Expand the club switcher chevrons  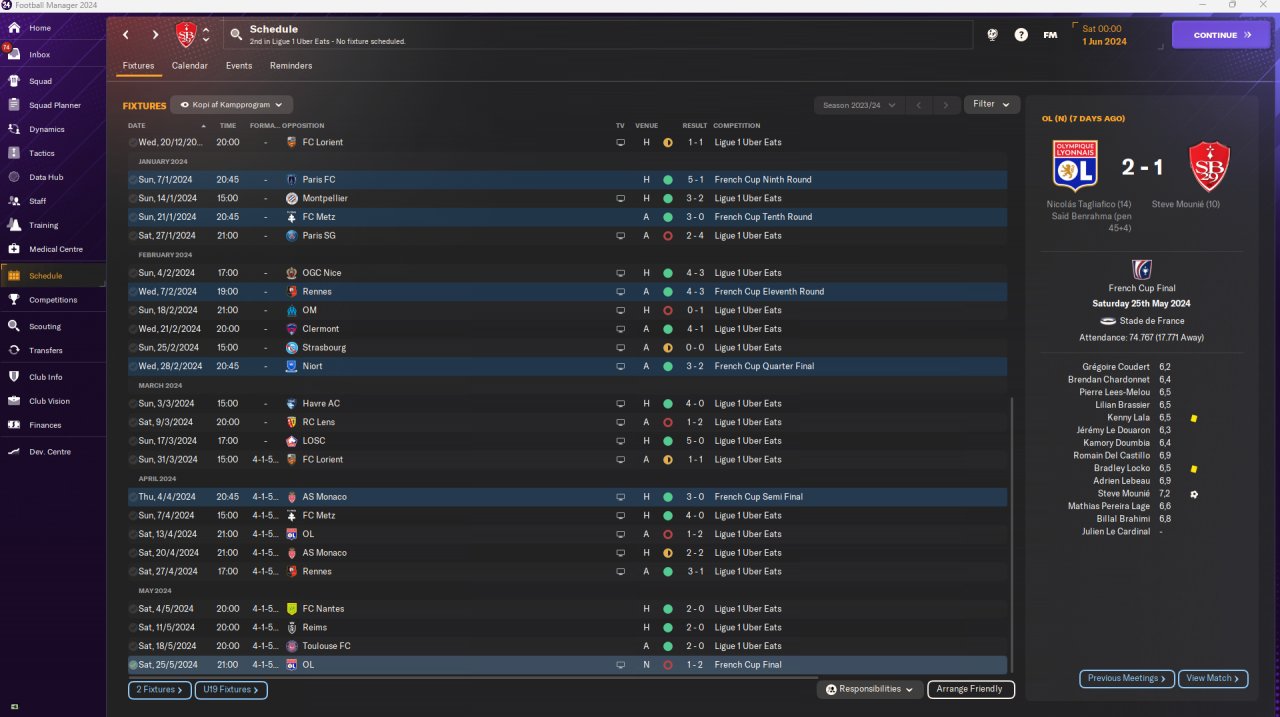click(x=206, y=35)
